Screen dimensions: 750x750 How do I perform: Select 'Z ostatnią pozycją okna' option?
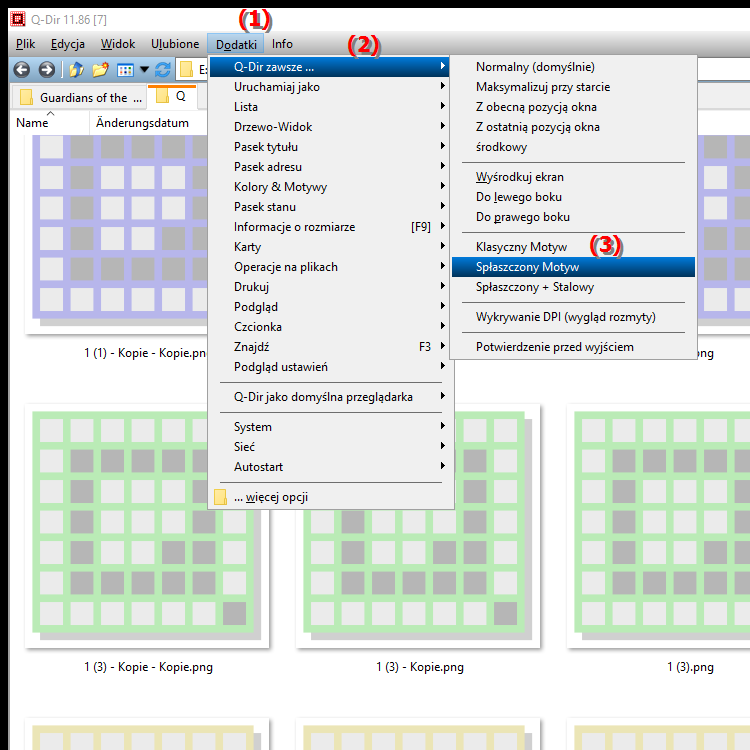point(573,127)
